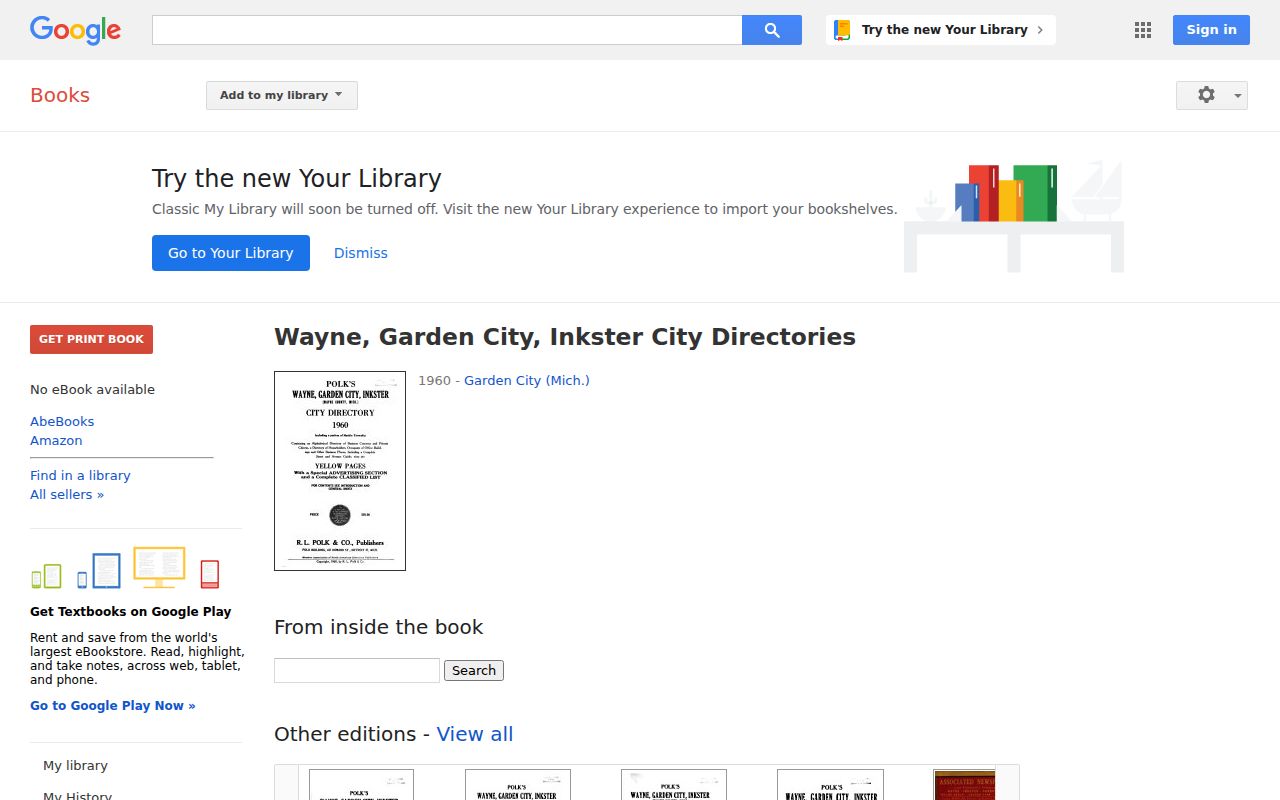This screenshot has height=800, width=1280.
Task: Click the 1960 directory cover thumbnail
Action: (x=340, y=471)
